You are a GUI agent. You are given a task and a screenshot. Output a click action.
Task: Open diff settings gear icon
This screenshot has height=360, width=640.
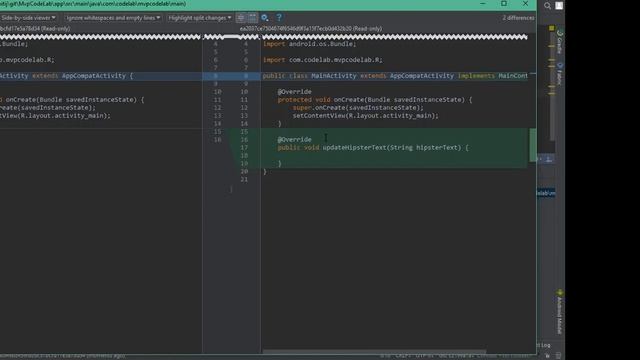point(265,18)
